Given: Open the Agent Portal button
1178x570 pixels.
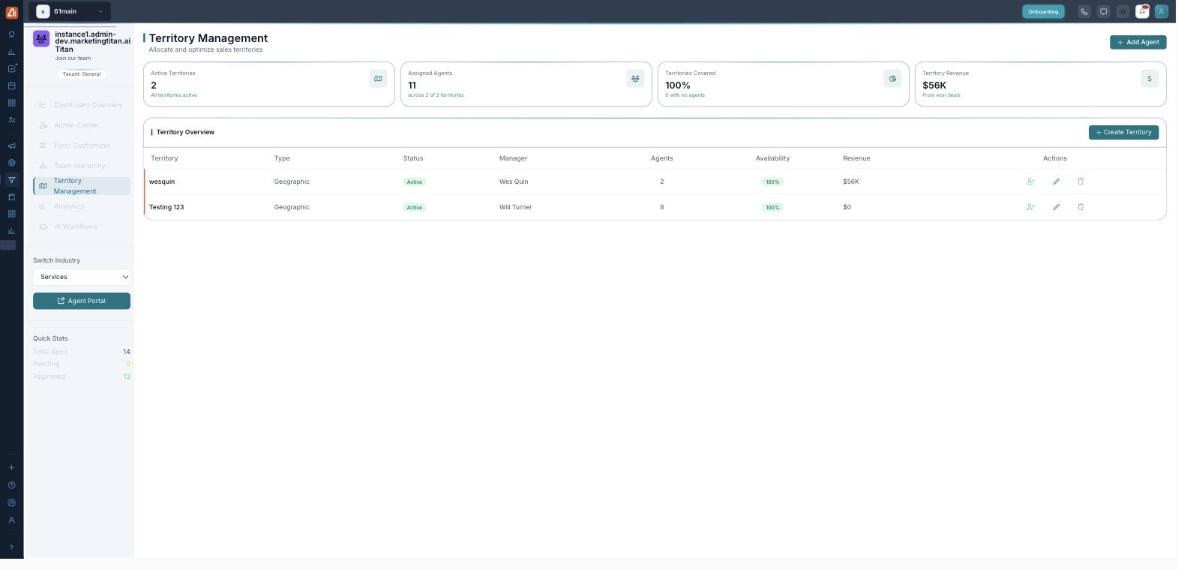Looking at the screenshot, I should pos(82,301).
